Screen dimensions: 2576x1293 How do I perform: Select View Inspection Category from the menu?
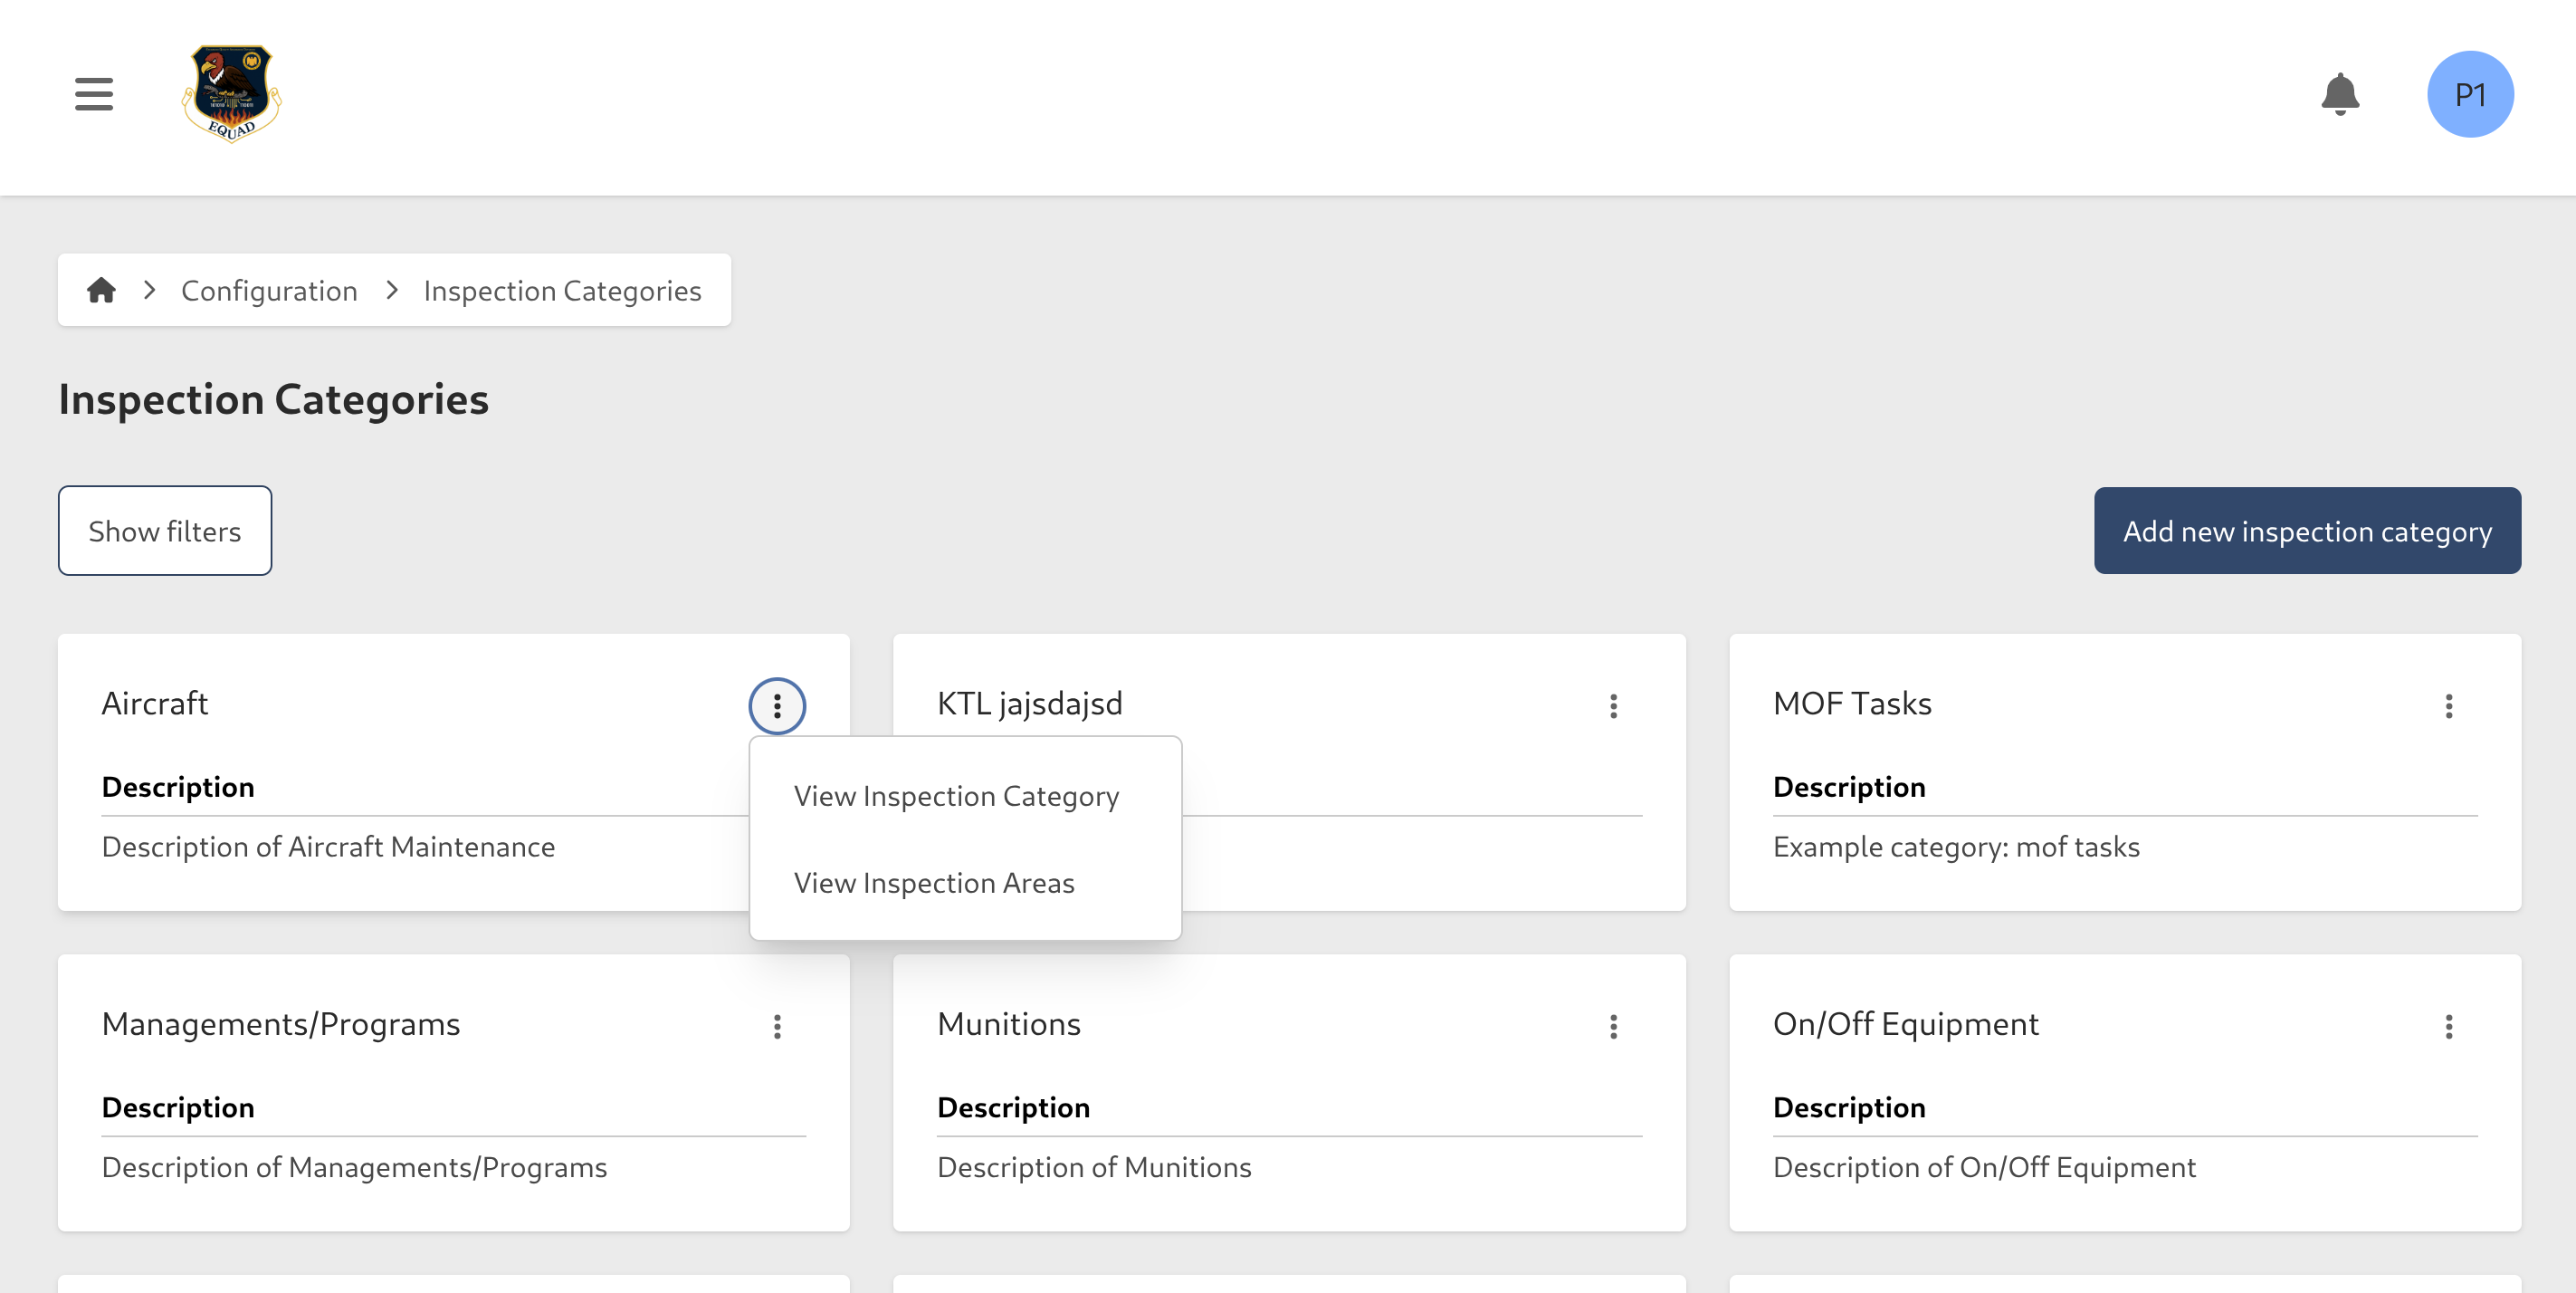(x=956, y=796)
